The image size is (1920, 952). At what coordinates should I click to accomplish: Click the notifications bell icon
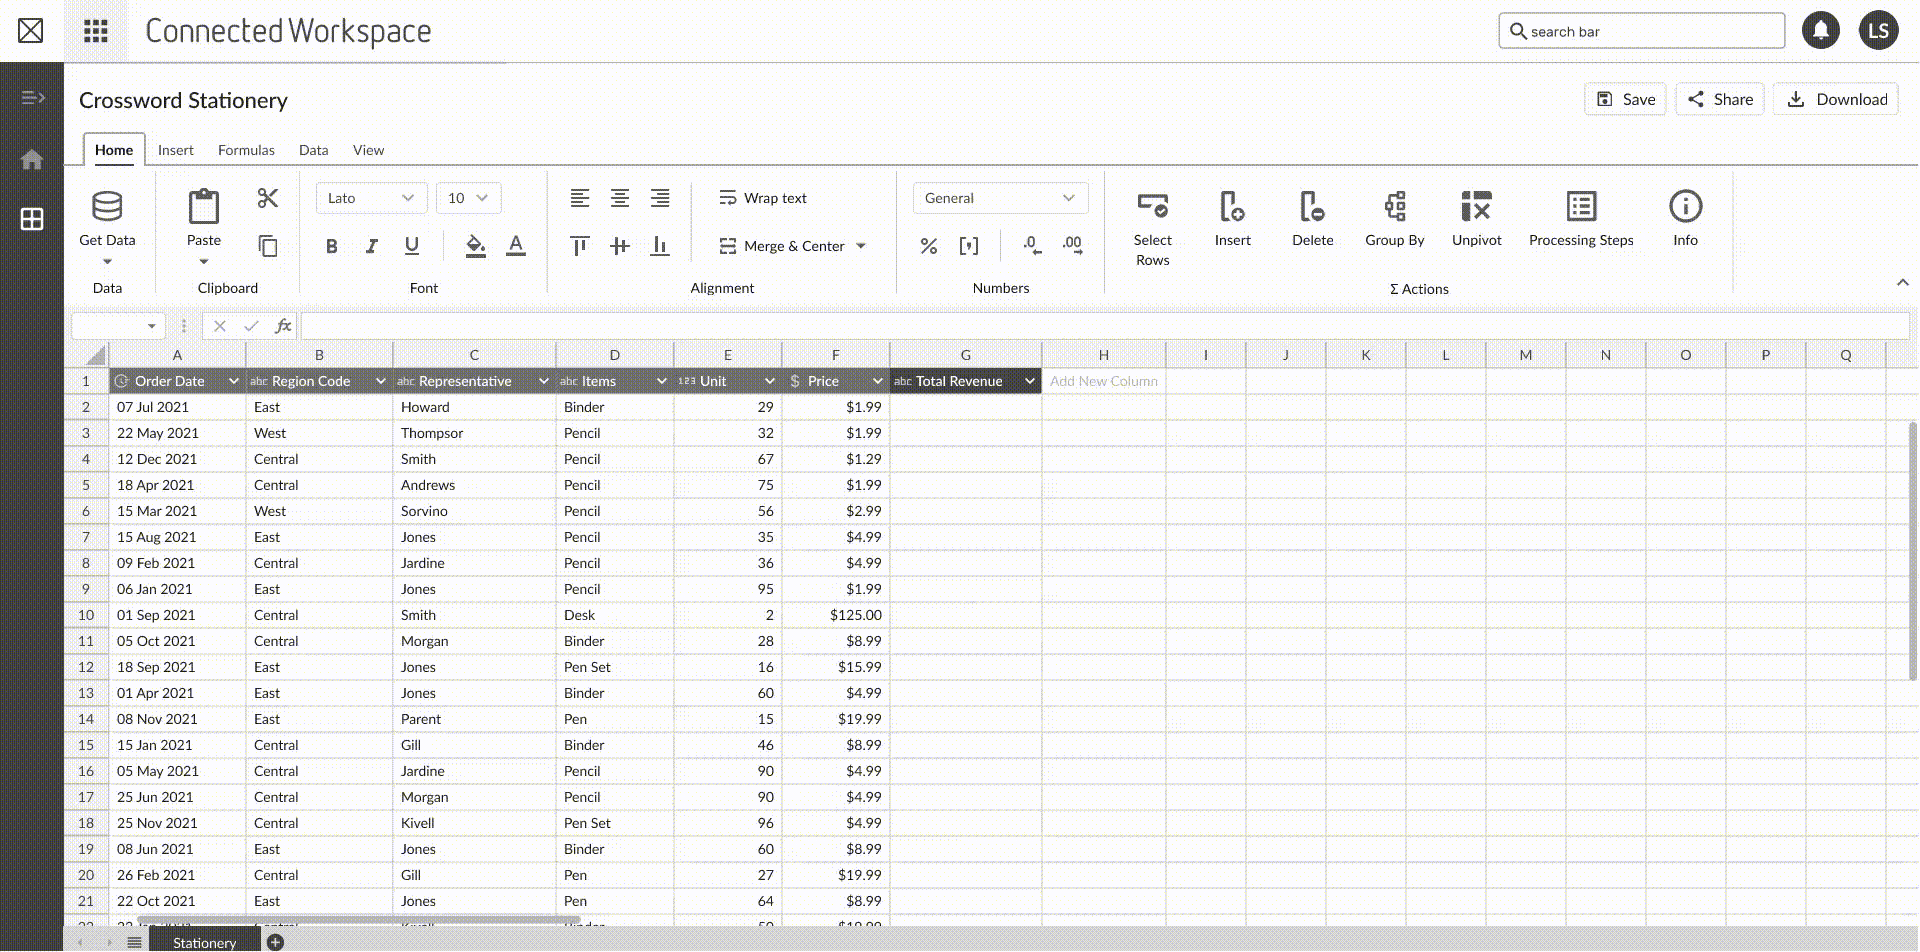1820,31
